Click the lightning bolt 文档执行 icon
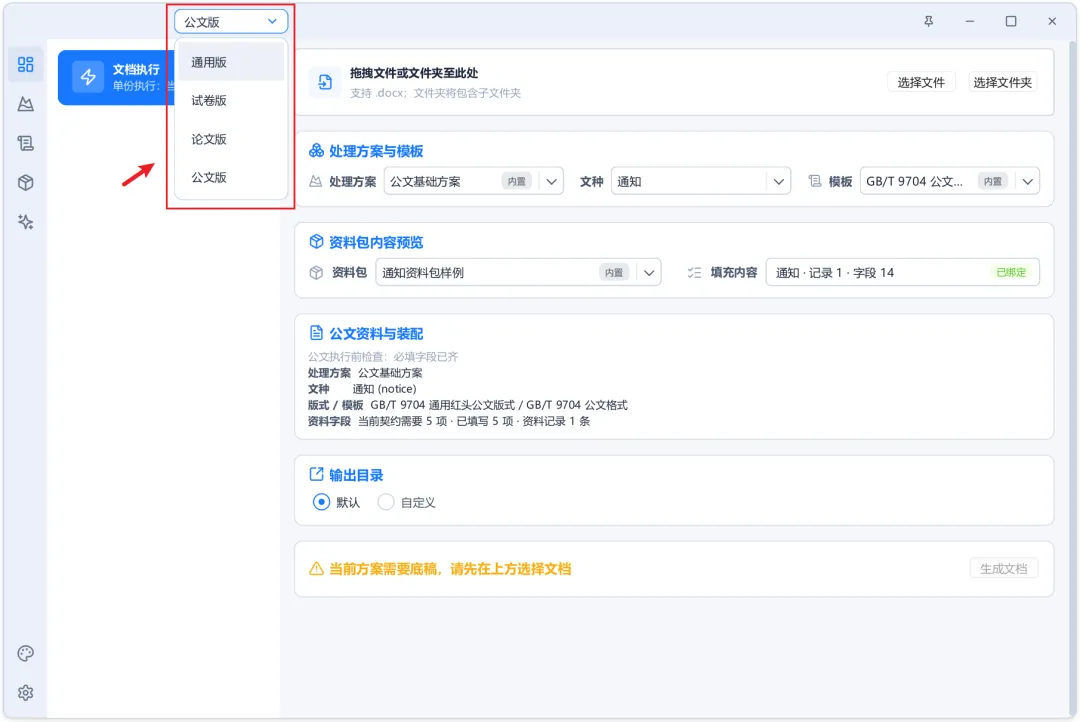This screenshot has width=1080, height=722. pos(88,77)
